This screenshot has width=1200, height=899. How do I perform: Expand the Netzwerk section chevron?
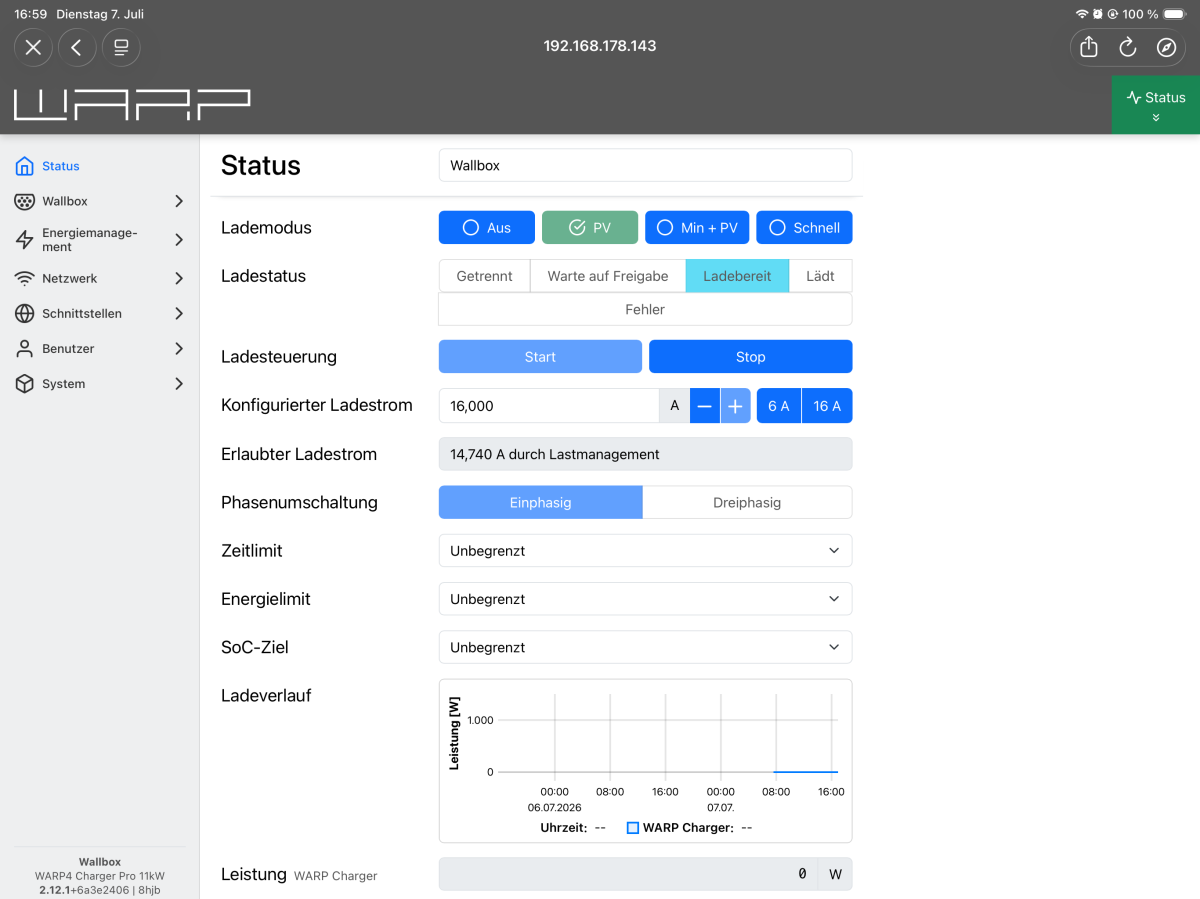tap(179, 278)
